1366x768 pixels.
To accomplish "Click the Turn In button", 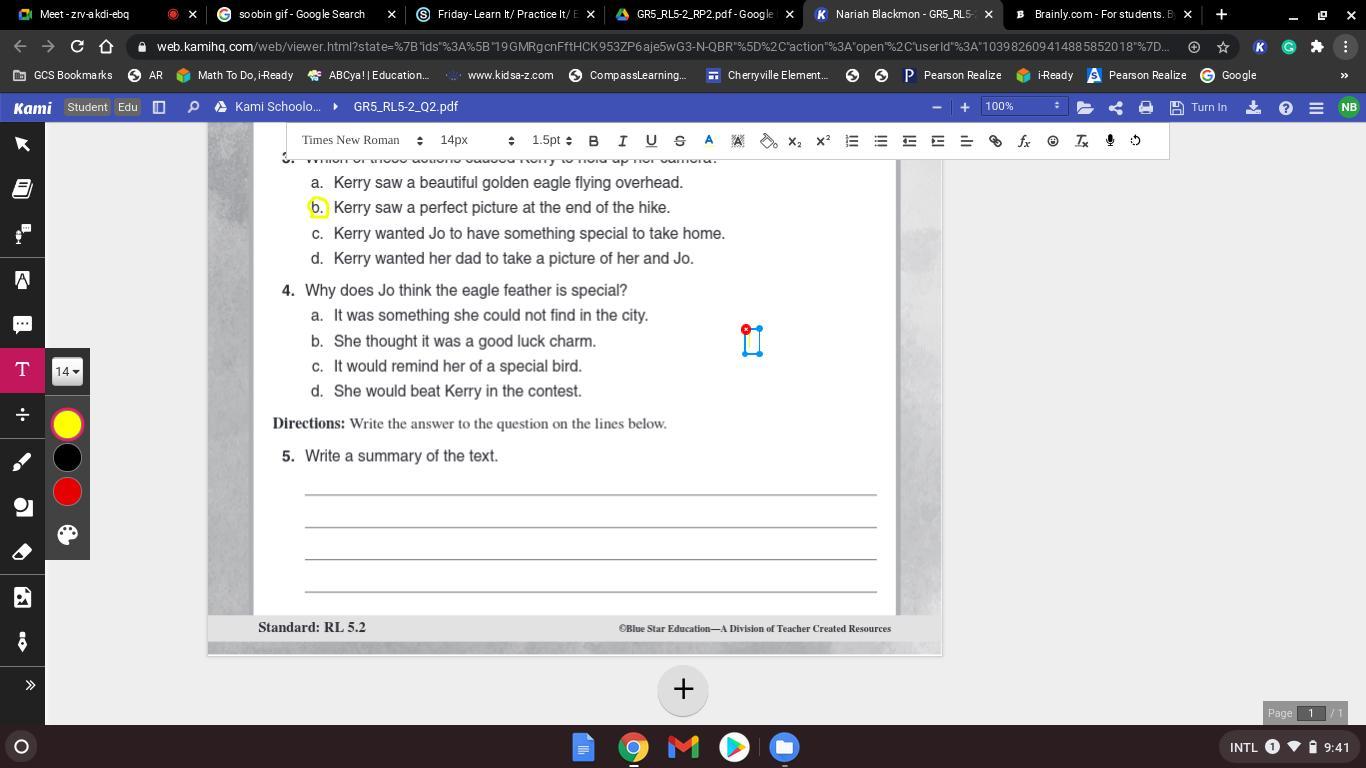I will (x=1198, y=107).
